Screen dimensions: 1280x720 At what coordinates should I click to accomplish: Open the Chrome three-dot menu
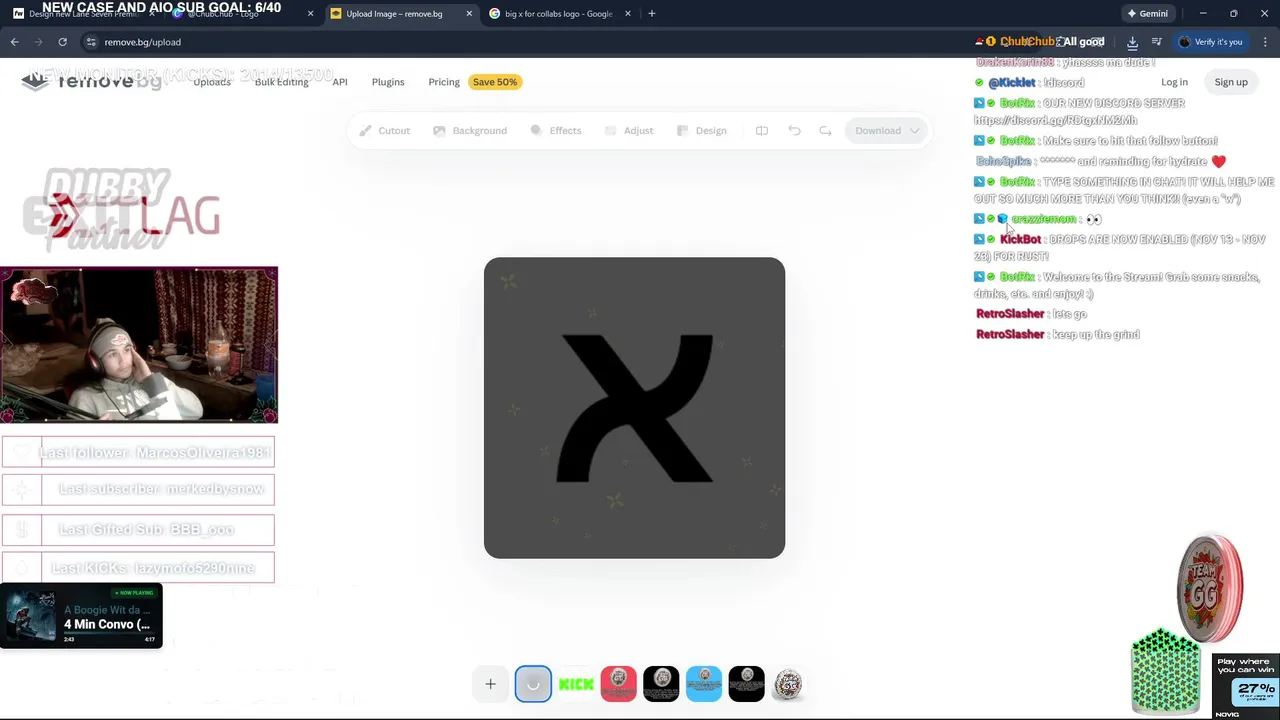pyautogui.click(x=1266, y=42)
